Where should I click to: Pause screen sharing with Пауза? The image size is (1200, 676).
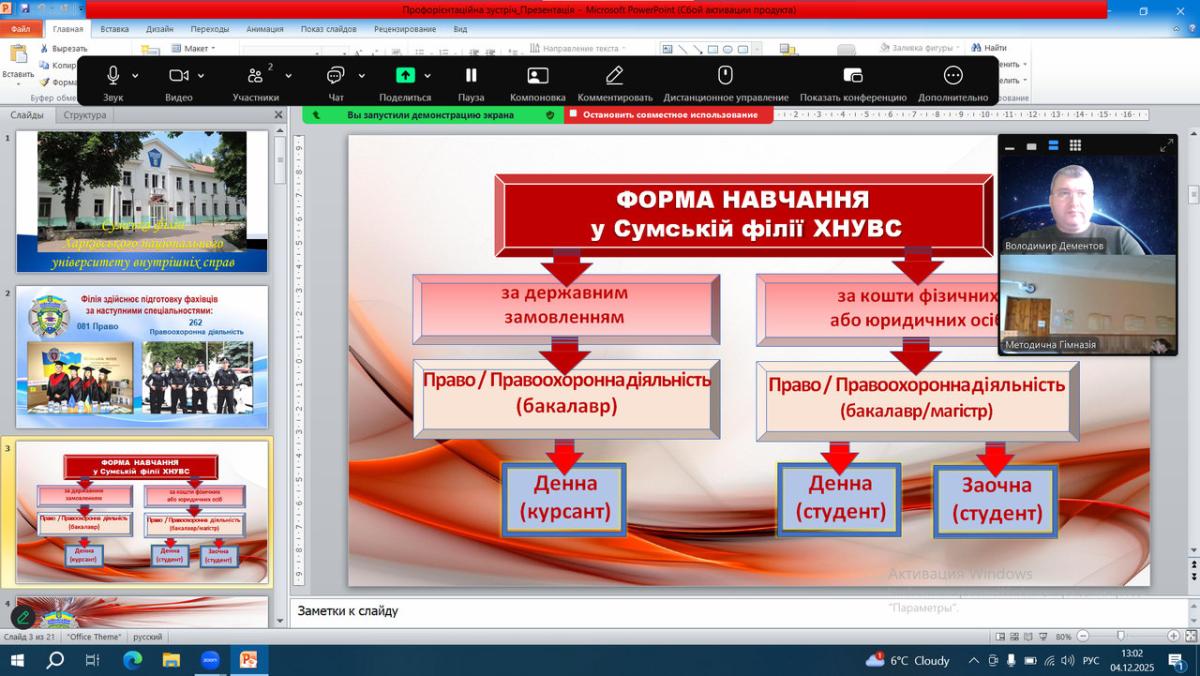[x=470, y=76]
